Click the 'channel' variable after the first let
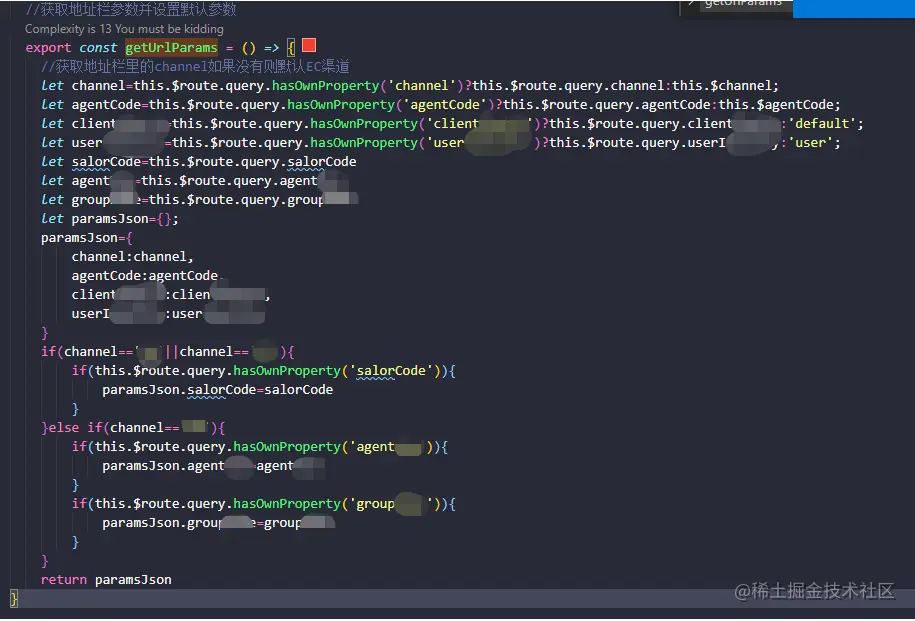The image size is (915, 621). (99, 85)
